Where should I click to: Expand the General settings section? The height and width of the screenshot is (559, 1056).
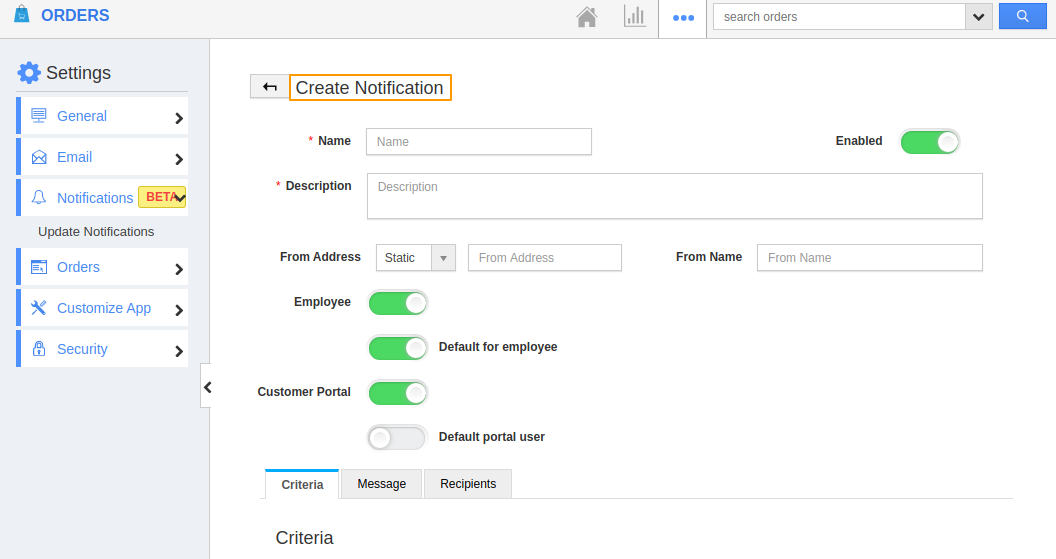[102, 116]
